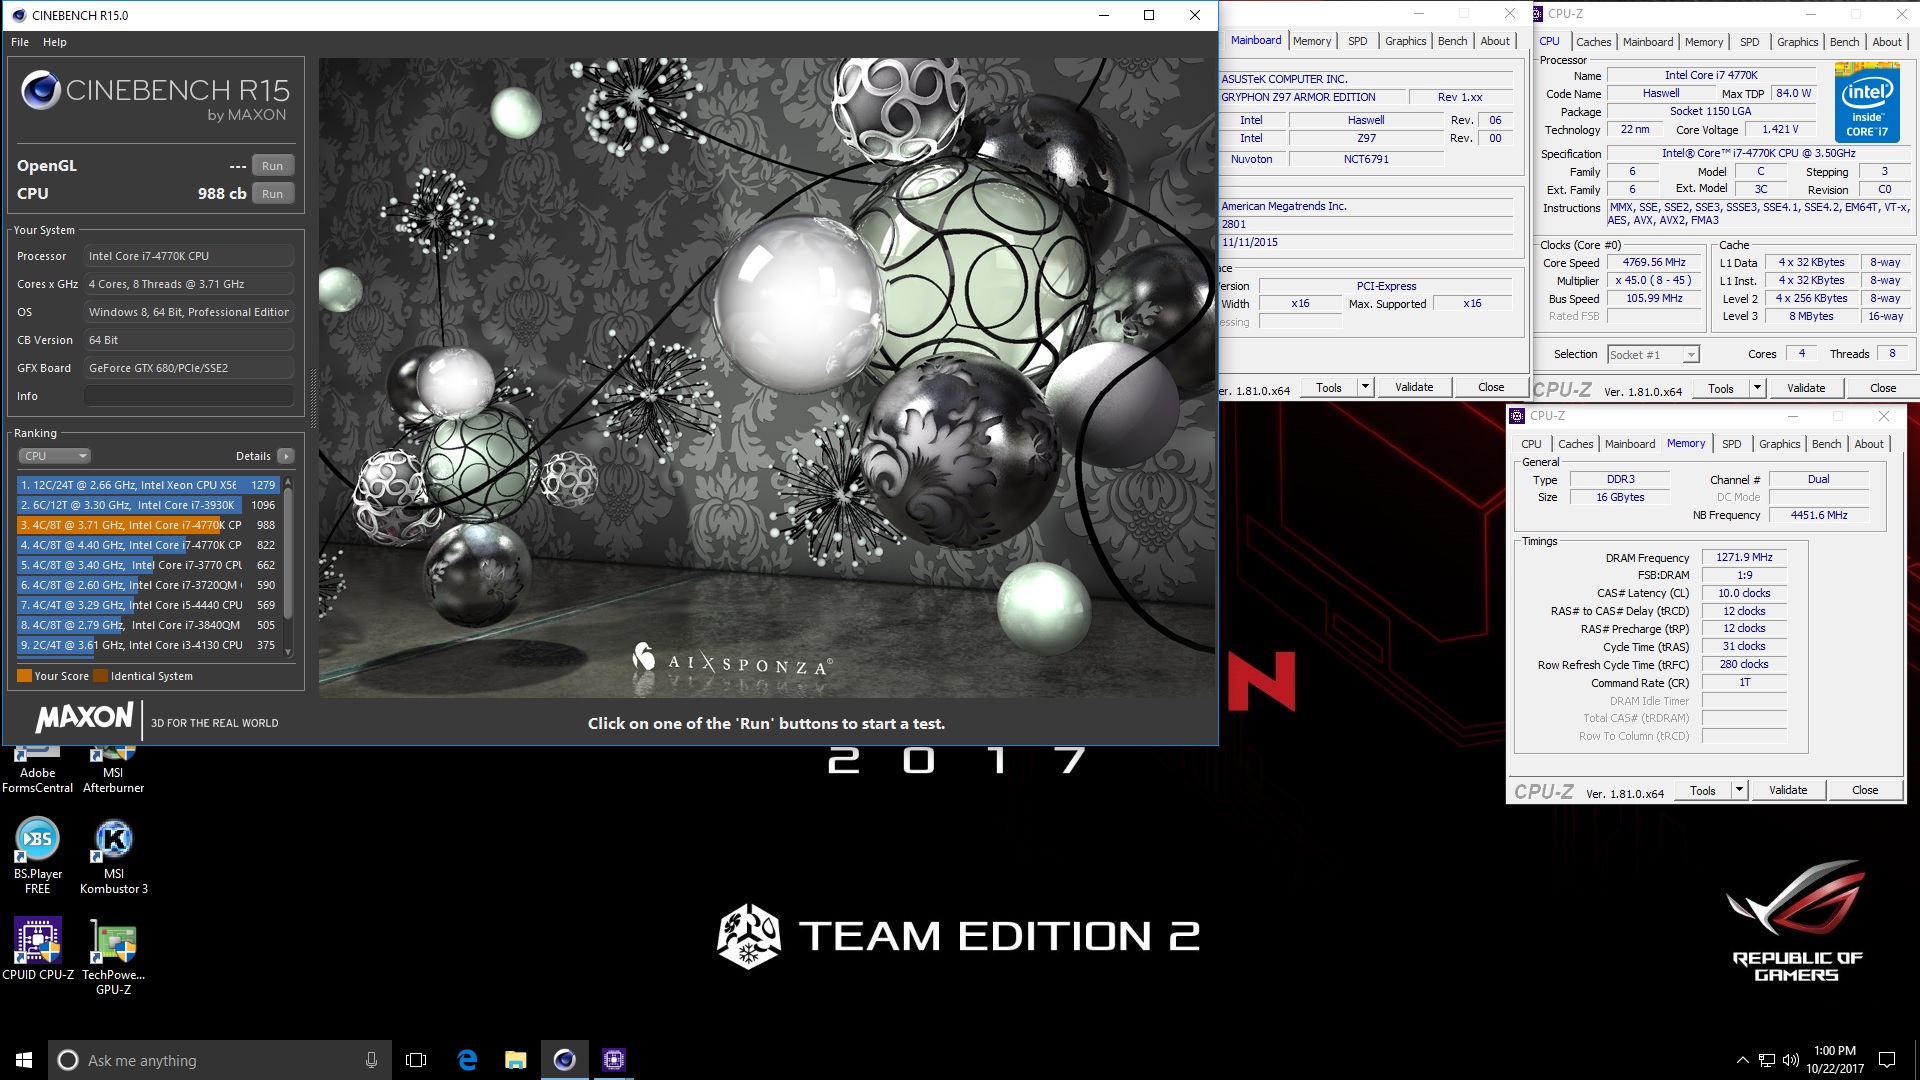Click the Cinebench R15 logo sphere
The width and height of the screenshot is (1920, 1080).
coord(41,90)
